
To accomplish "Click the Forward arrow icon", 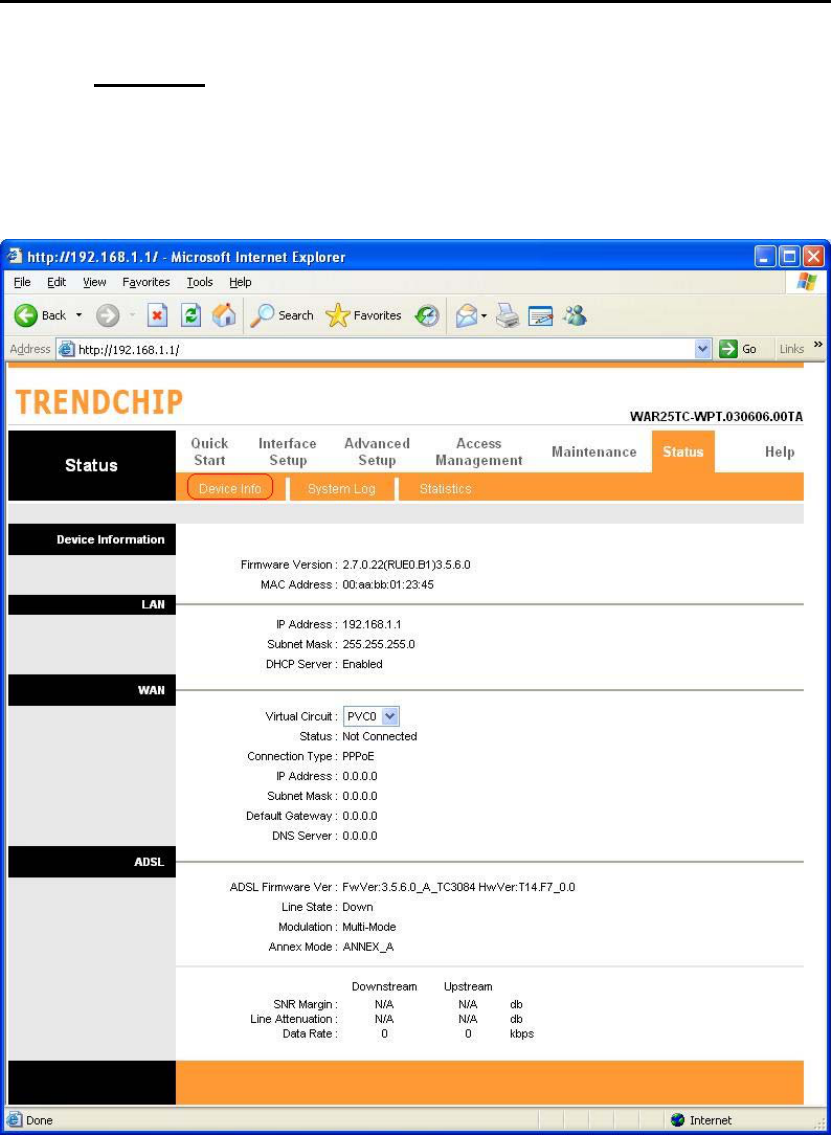I will point(107,316).
